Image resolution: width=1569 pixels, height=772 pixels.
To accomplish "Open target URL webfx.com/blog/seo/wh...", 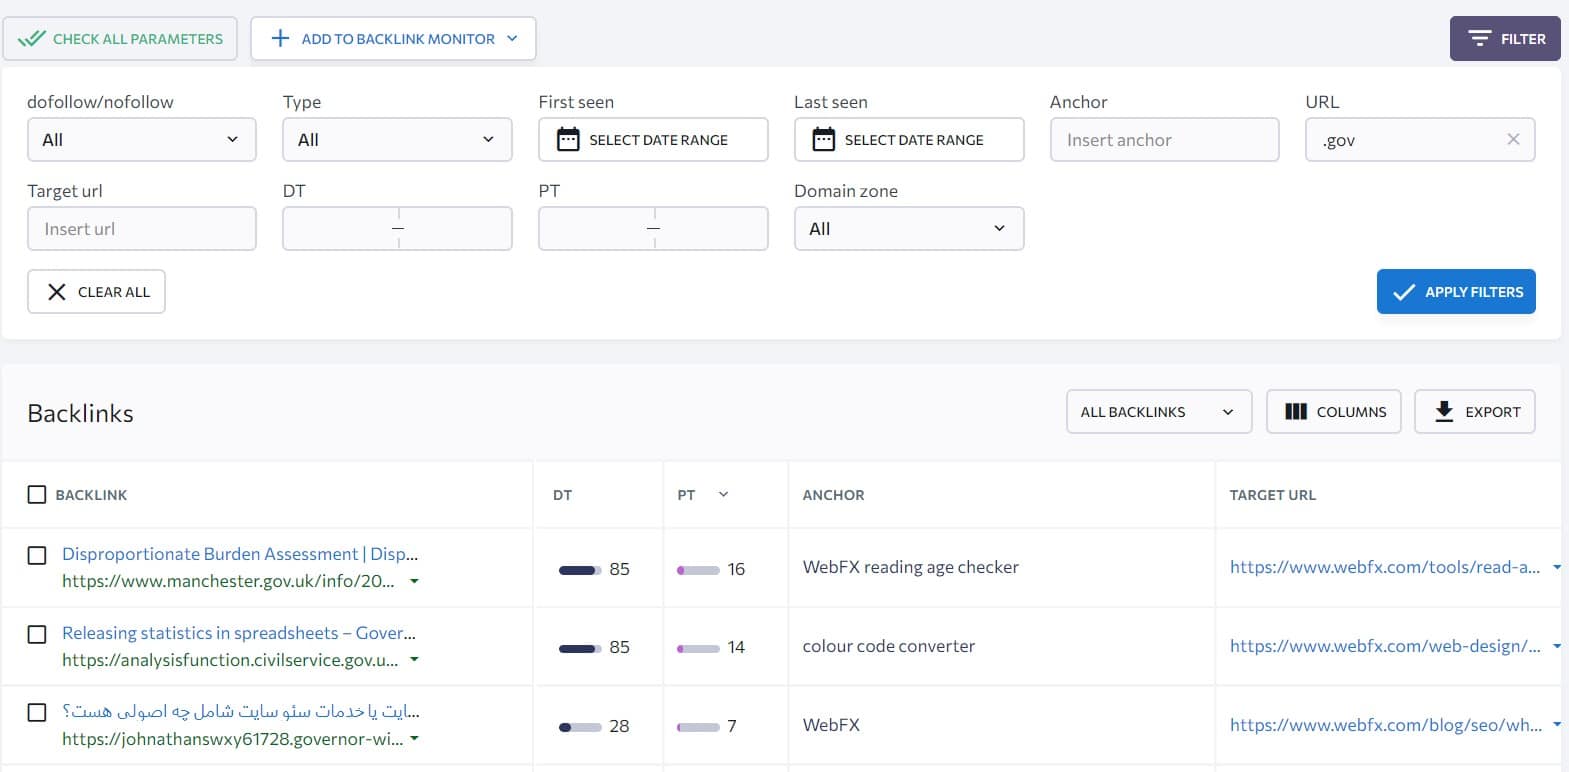I will coord(1386,725).
